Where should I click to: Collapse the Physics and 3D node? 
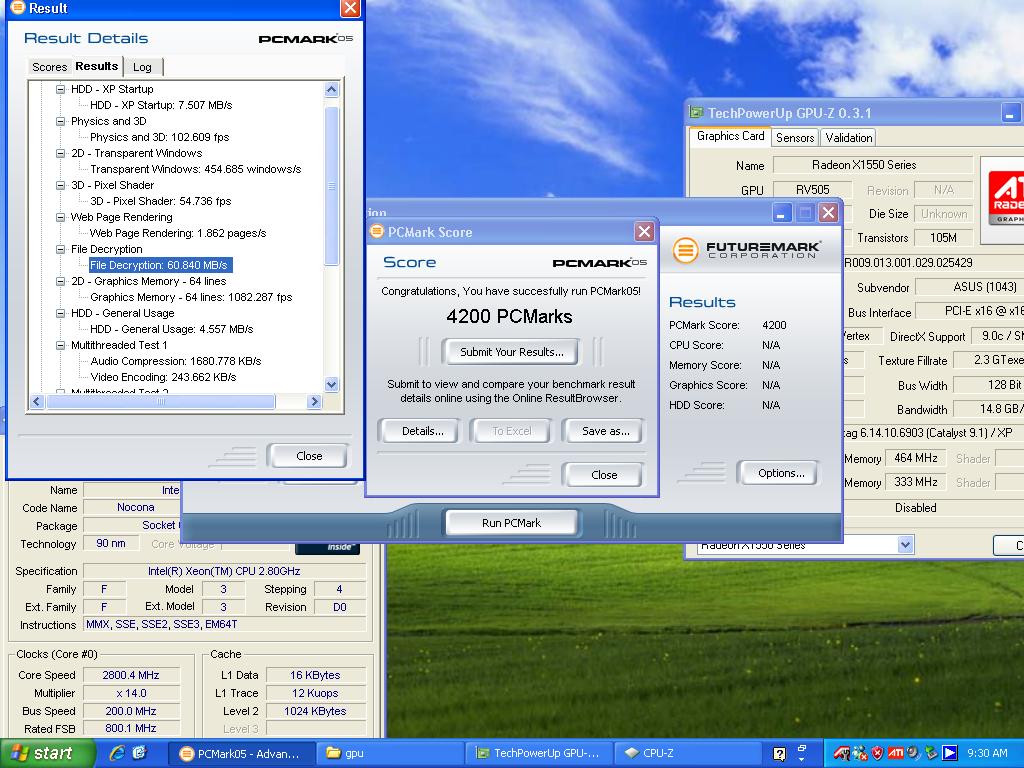(60, 121)
